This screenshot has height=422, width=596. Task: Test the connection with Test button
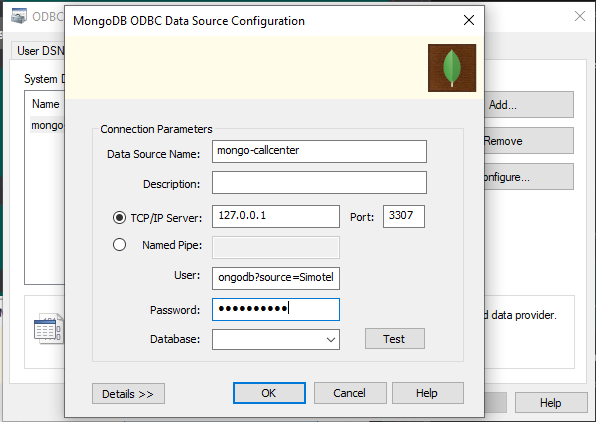395,339
